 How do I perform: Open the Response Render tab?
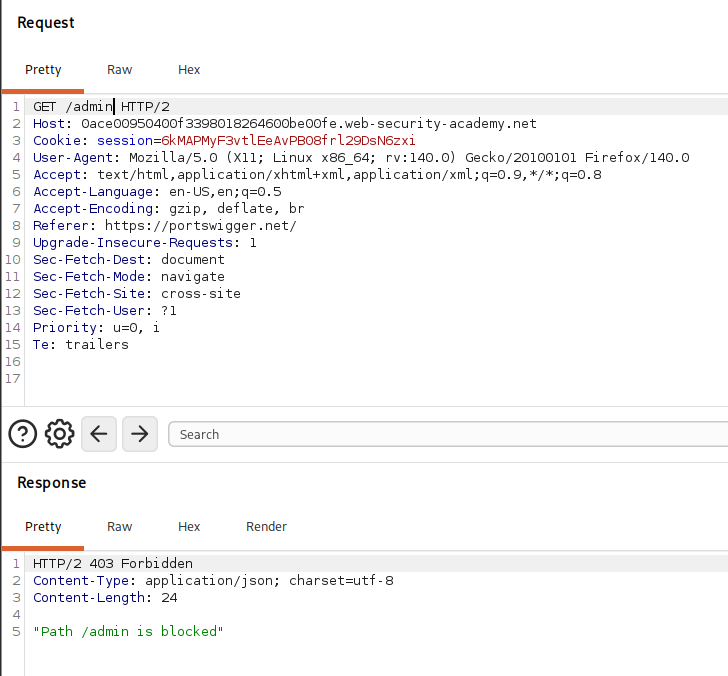266,526
